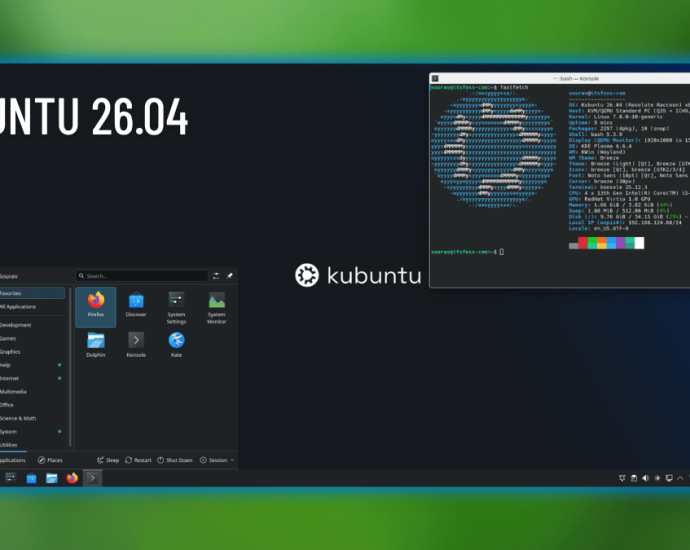
Task: Open the Utilities category
Action: tap(32, 445)
